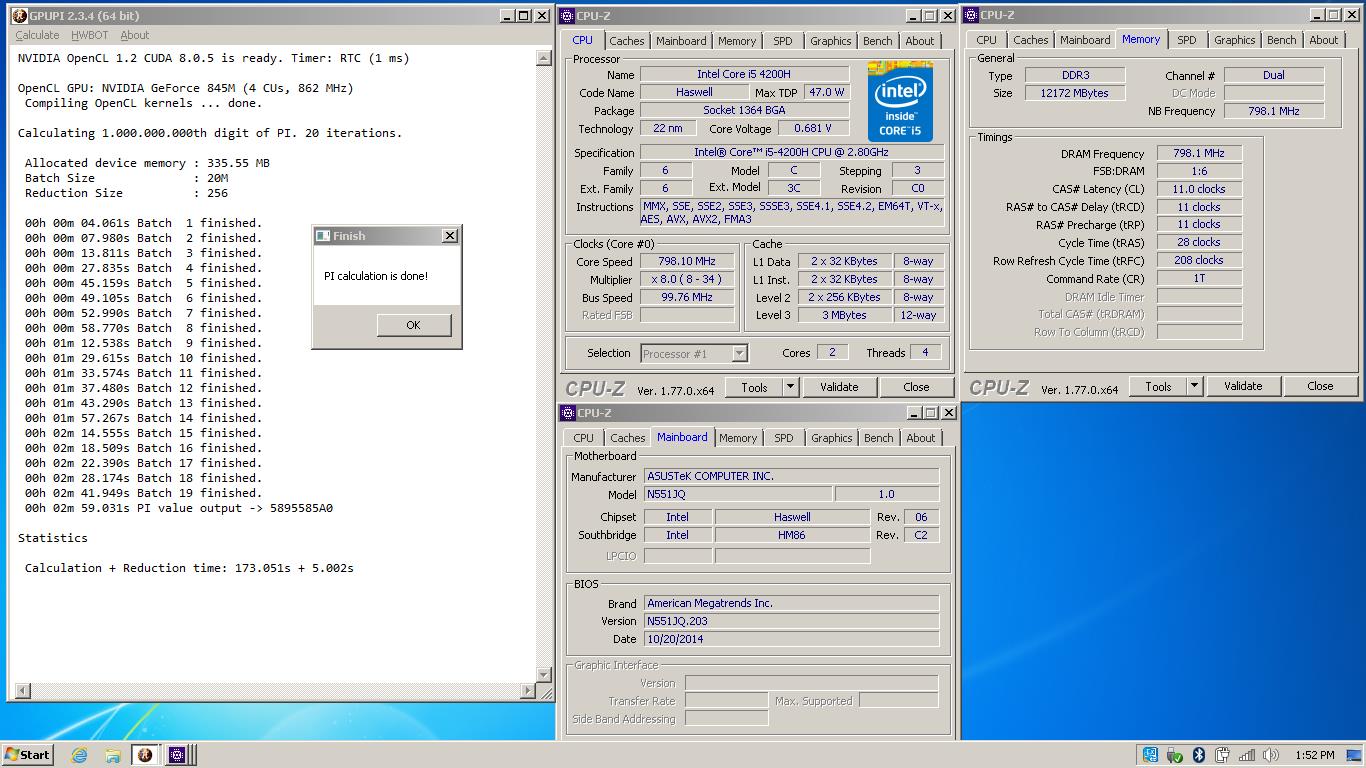Click the GPUPI title bar app icon
The height and width of the screenshot is (768, 1366).
click(x=18, y=15)
